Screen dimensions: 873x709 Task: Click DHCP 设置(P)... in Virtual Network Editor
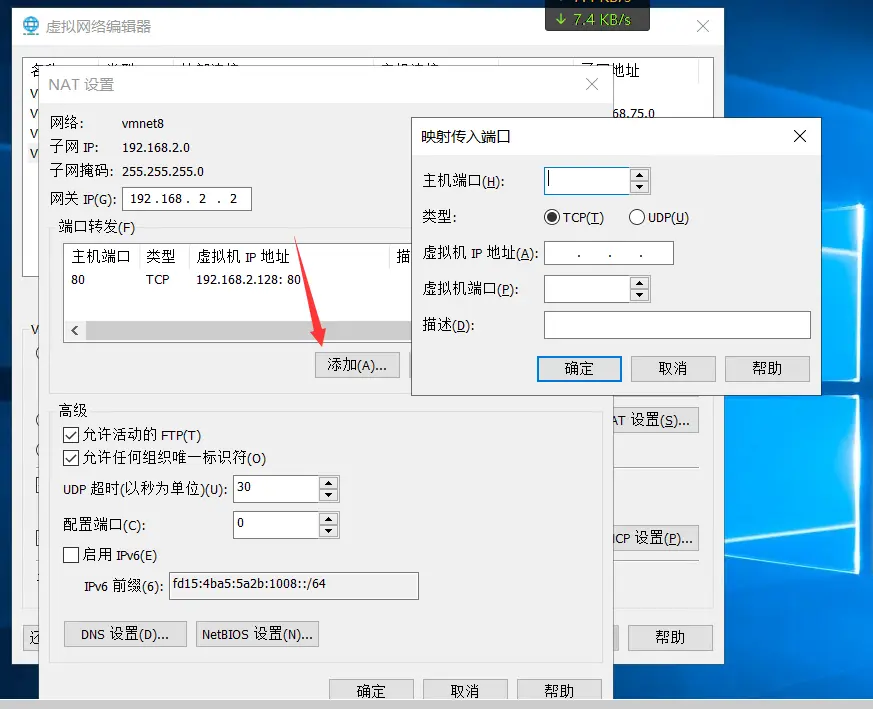(x=656, y=539)
